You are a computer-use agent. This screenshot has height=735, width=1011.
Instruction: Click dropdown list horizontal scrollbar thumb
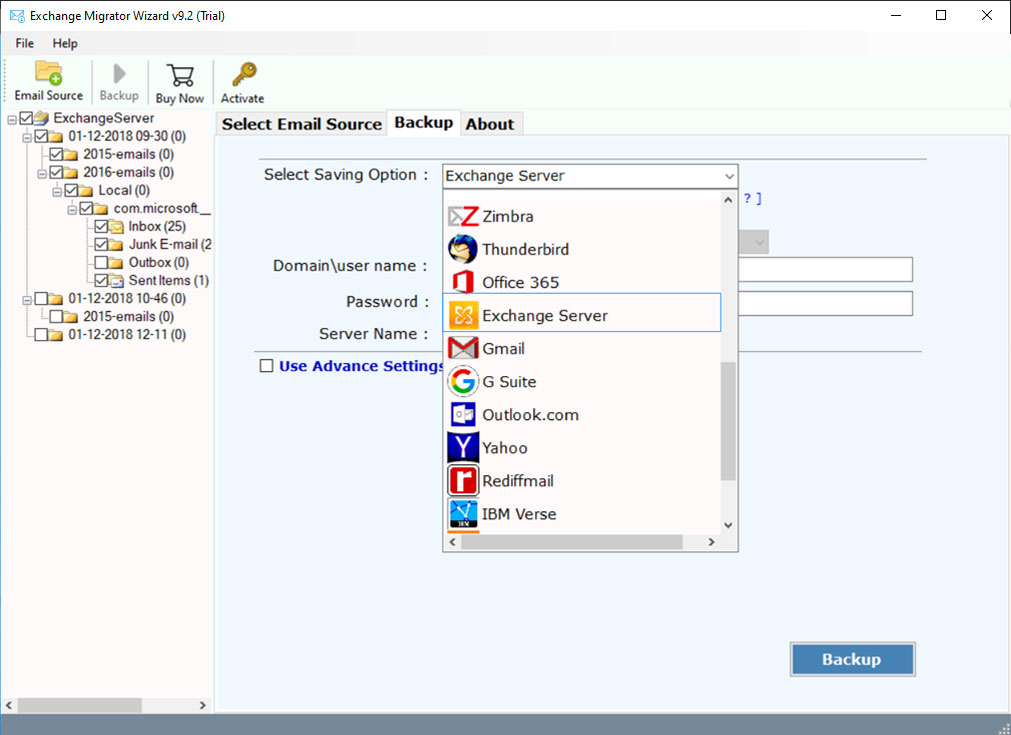[571, 542]
